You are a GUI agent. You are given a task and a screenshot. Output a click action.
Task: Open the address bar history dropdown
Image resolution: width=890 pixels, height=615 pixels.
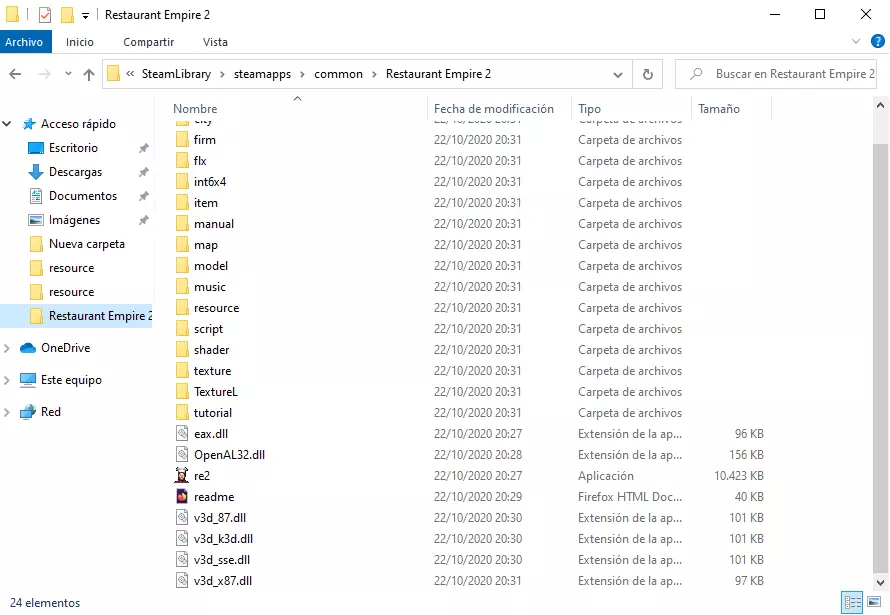618,74
